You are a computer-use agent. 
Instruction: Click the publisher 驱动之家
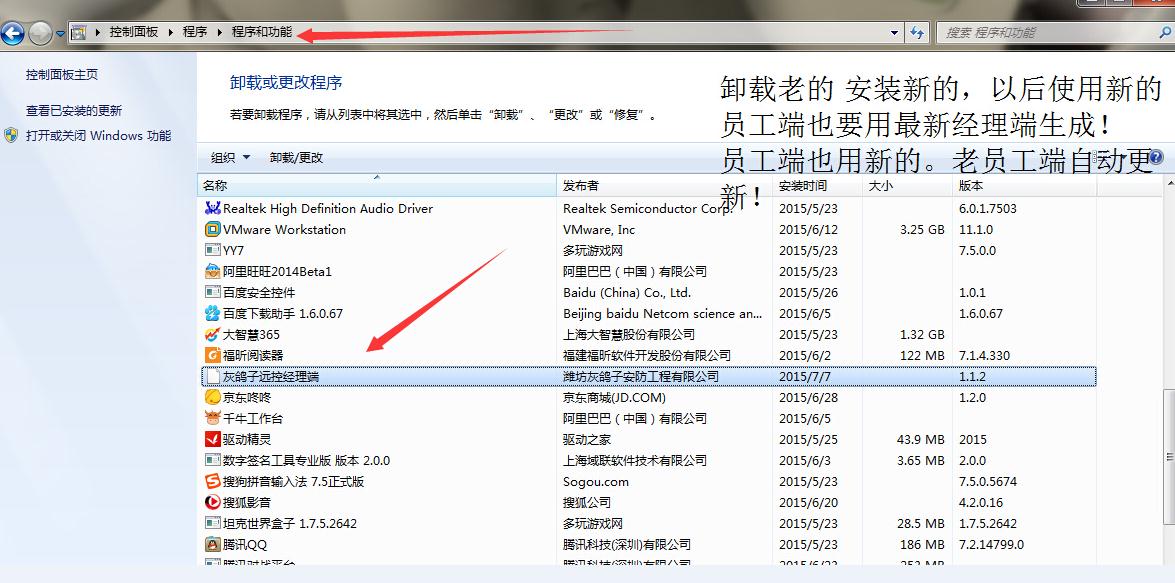coord(587,439)
